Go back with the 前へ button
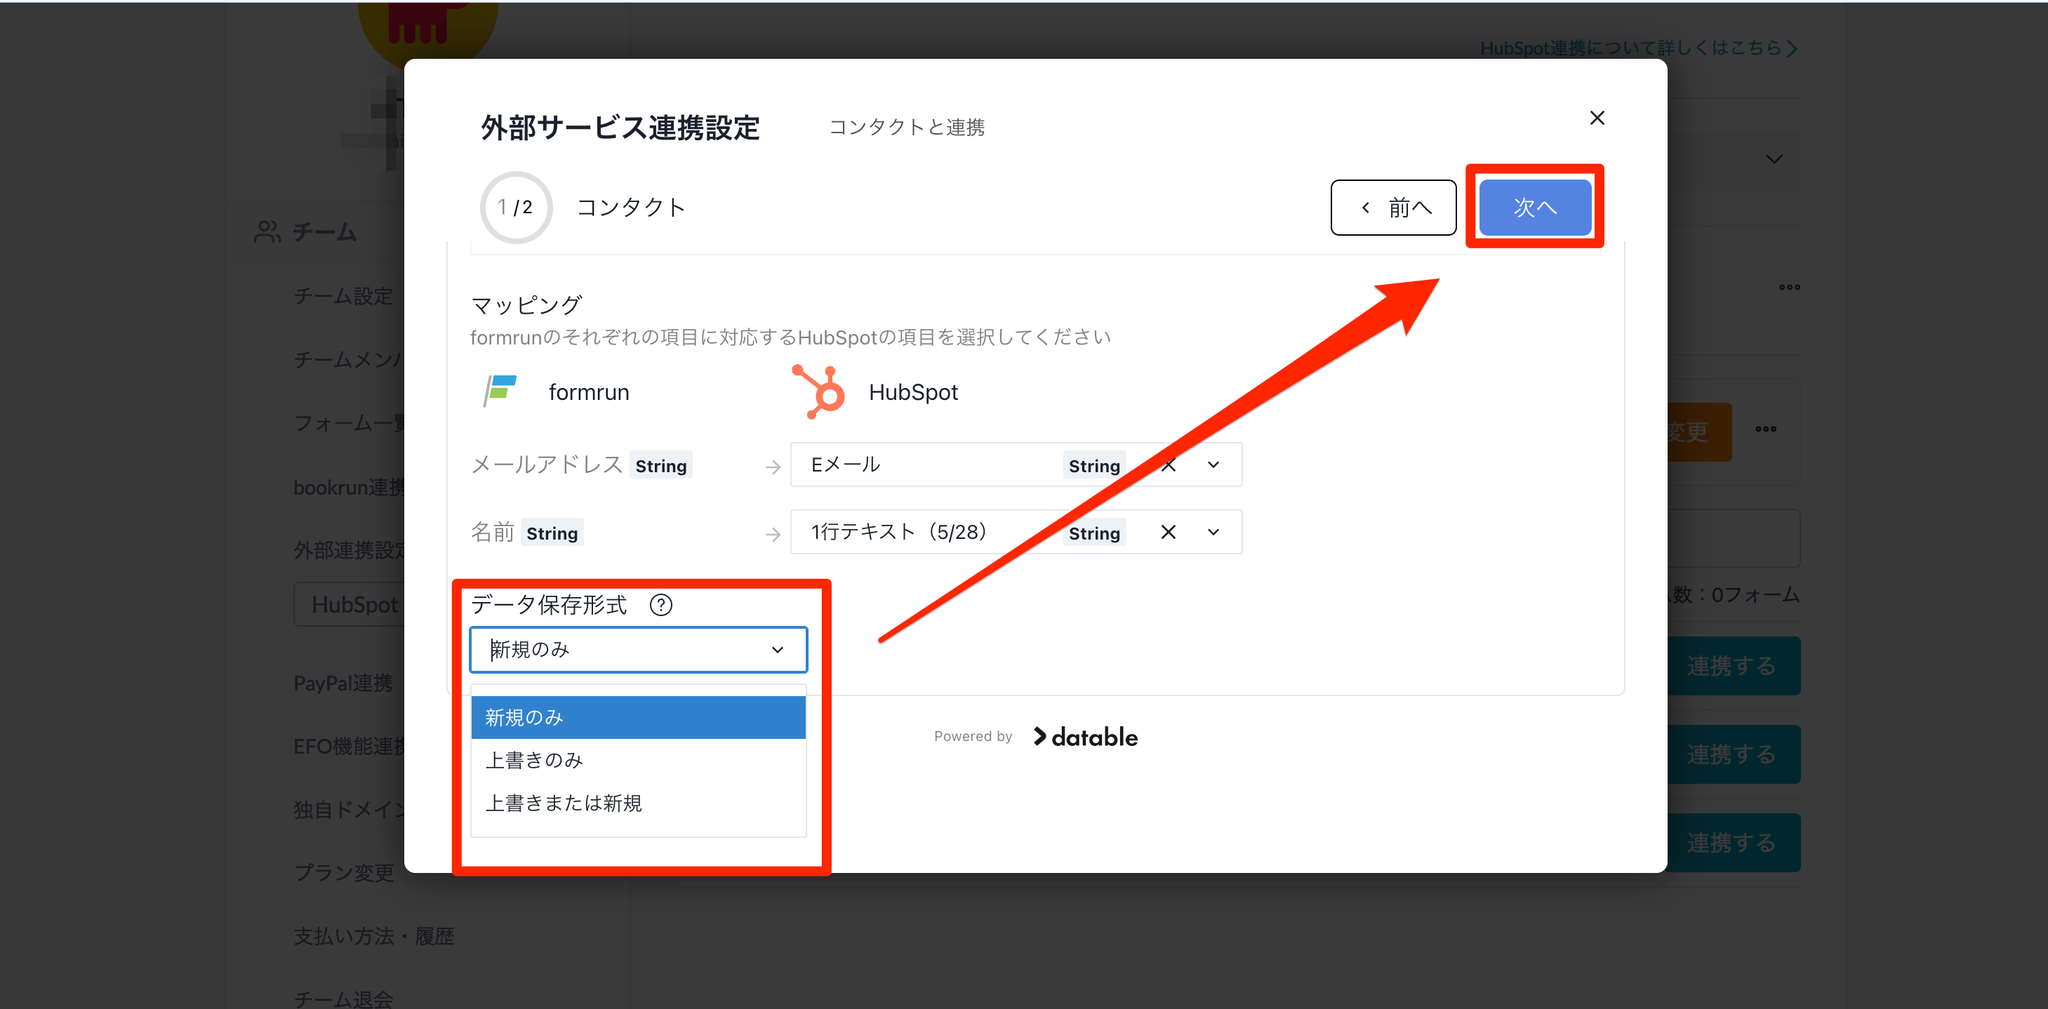The height and width of the screenshot is (1009, 2048). click(1393, 207)
